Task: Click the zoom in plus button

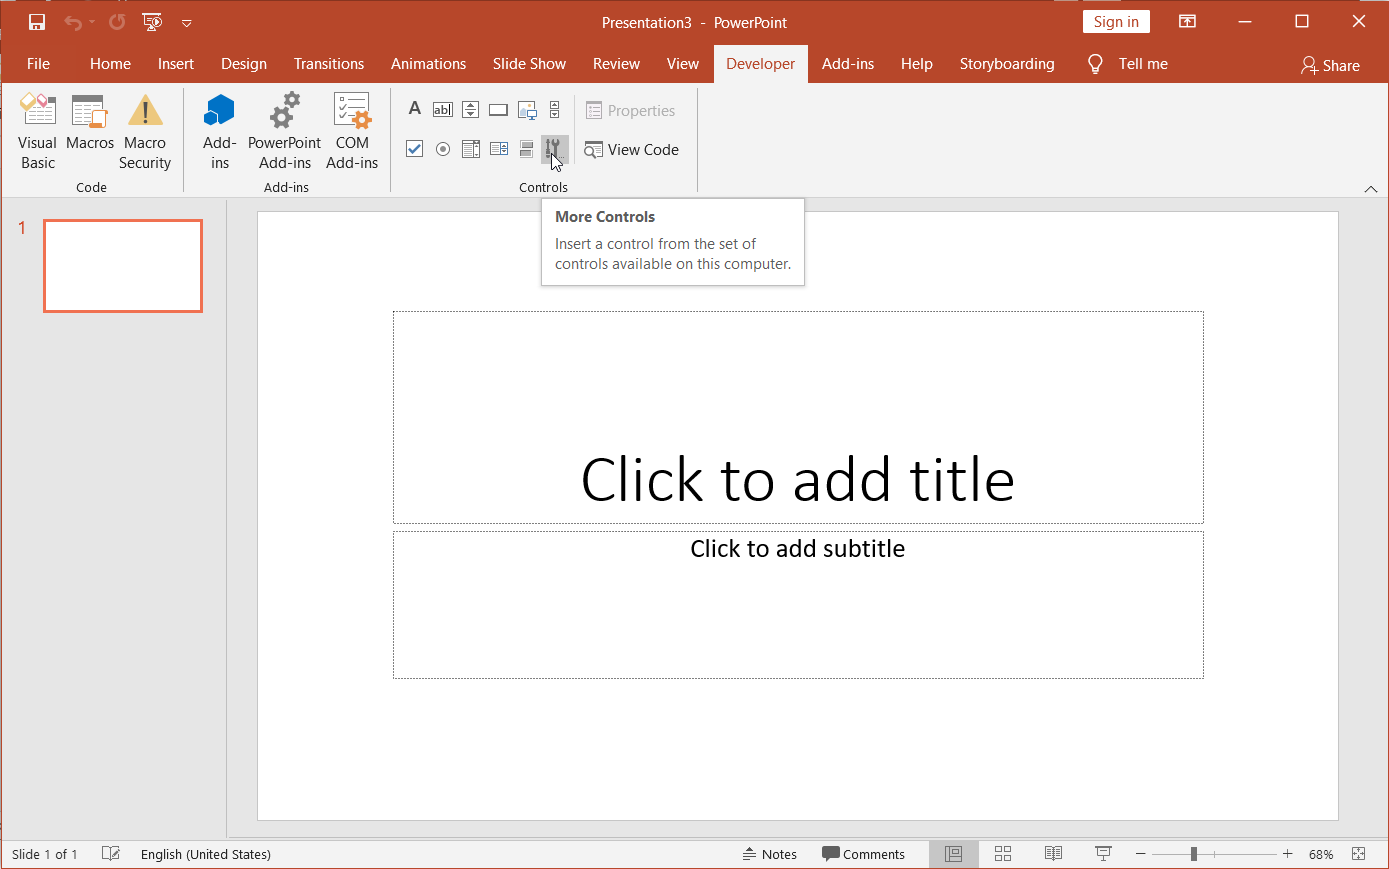Action: [1288, 854]
